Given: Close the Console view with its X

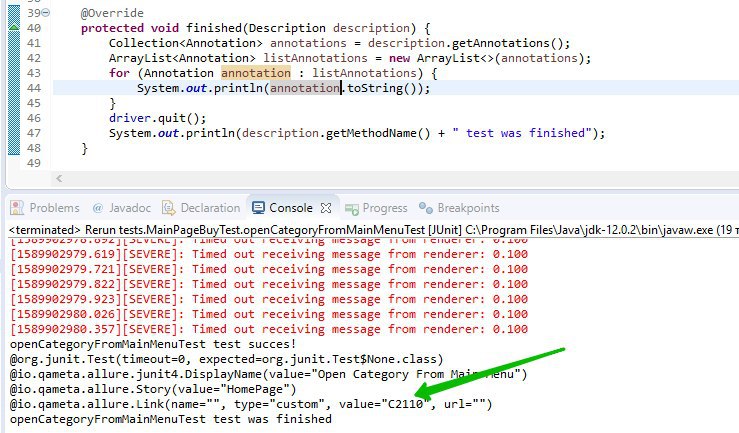Looking at the screenshot, I should tap(326, 208).
